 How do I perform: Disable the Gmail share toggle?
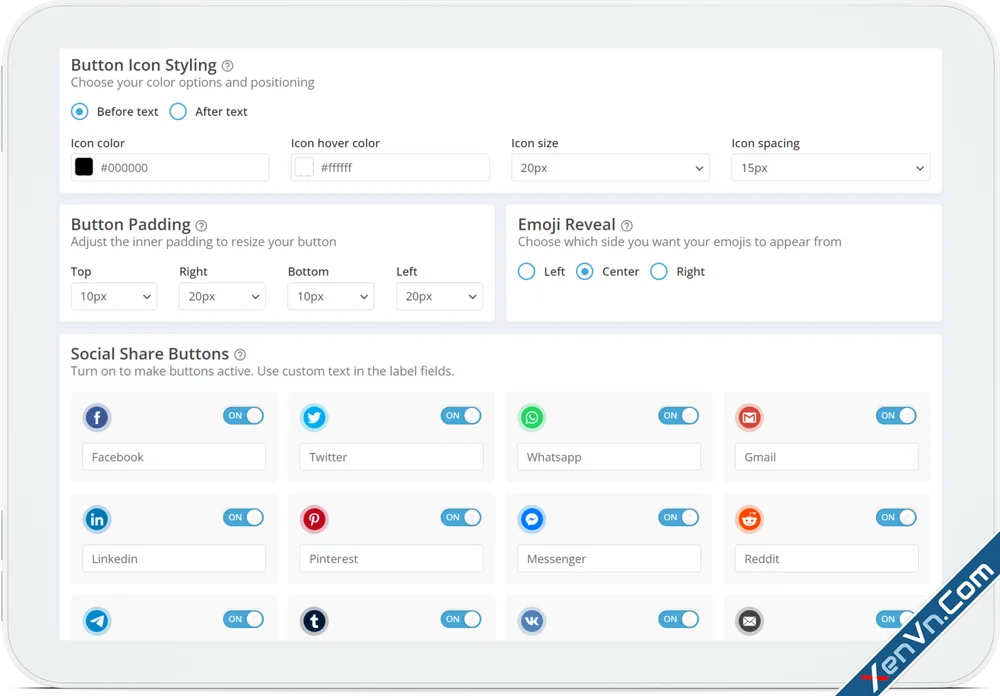tap(896, 416)
